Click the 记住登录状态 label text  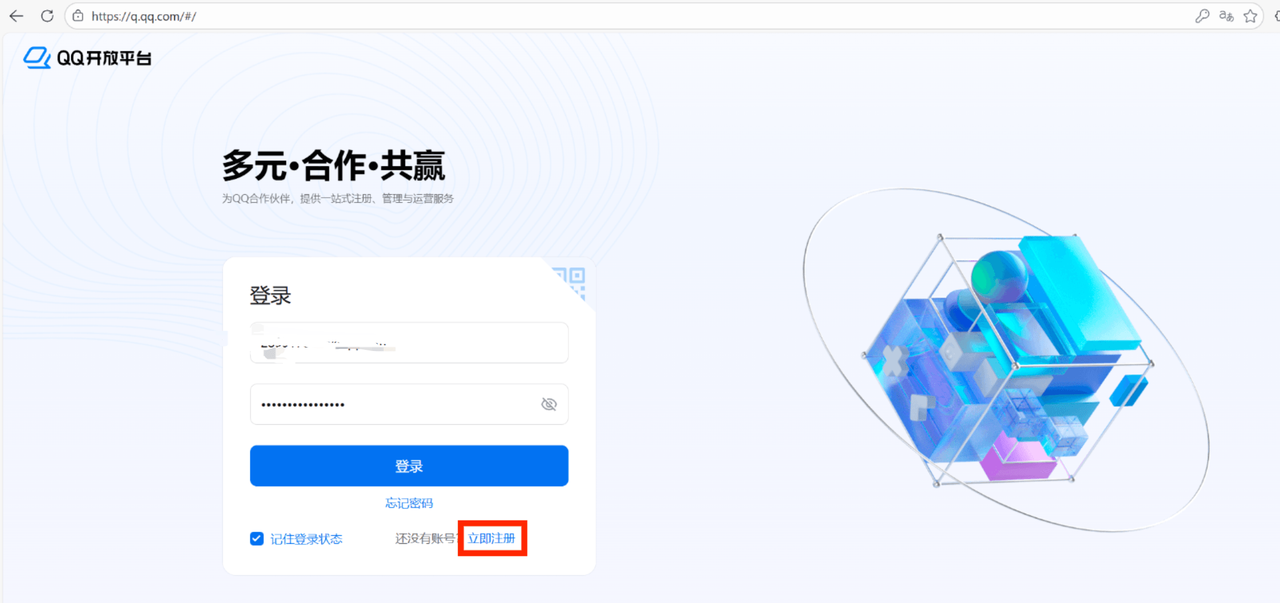pos(306,539)
